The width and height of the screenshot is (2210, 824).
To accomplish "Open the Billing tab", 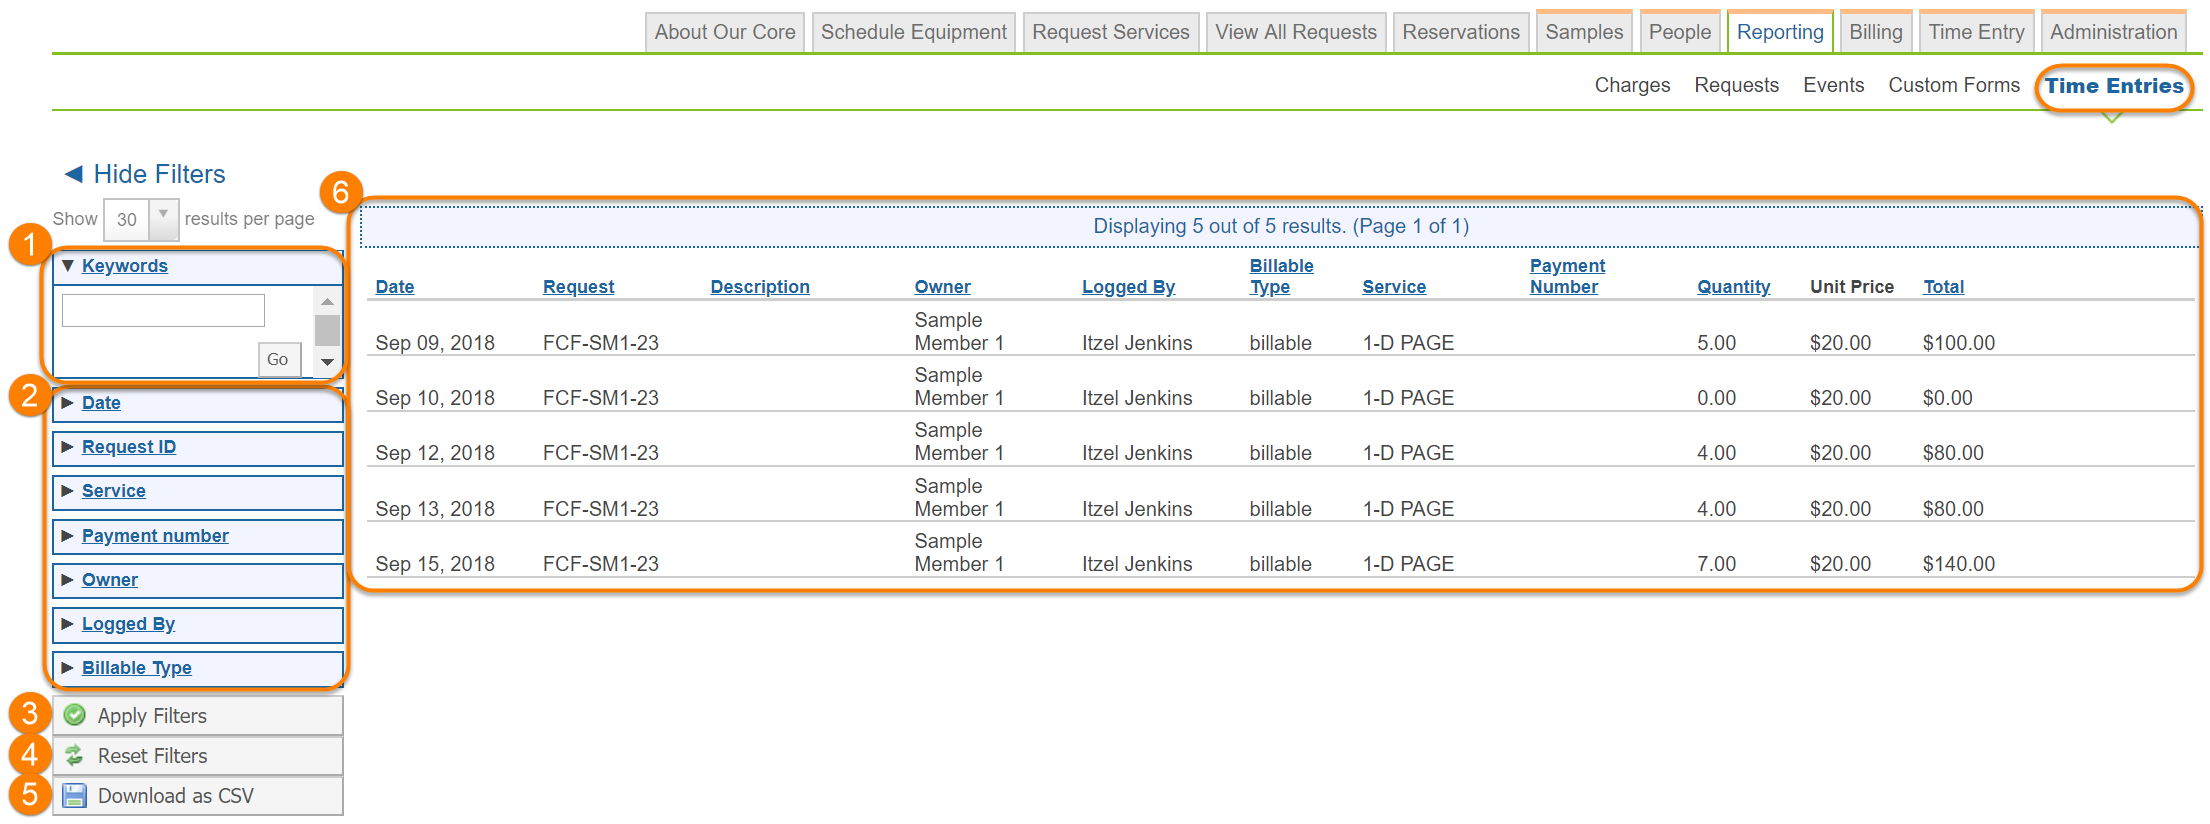I will click(1875, 32).
